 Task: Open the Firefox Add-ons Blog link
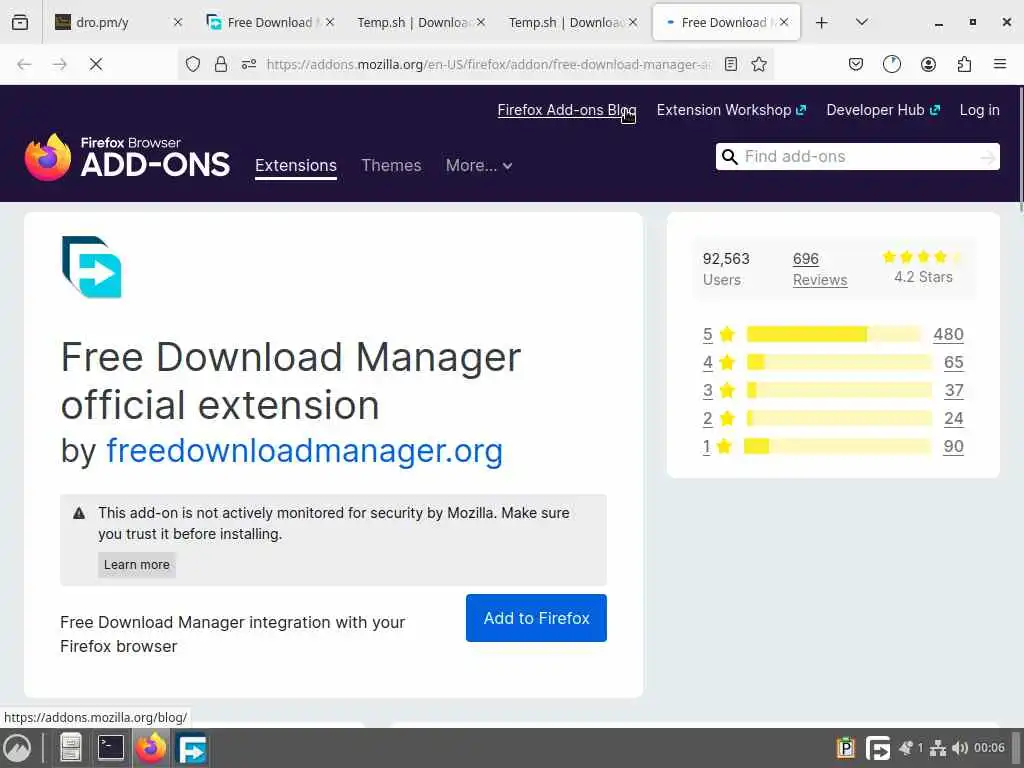567,110
